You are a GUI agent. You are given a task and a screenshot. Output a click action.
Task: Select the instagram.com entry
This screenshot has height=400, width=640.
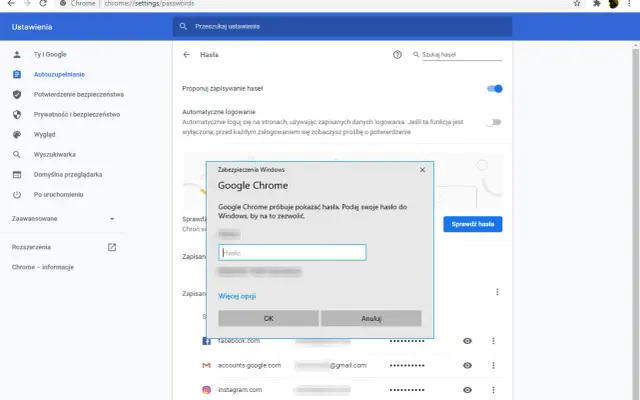[x=240, y=390]
